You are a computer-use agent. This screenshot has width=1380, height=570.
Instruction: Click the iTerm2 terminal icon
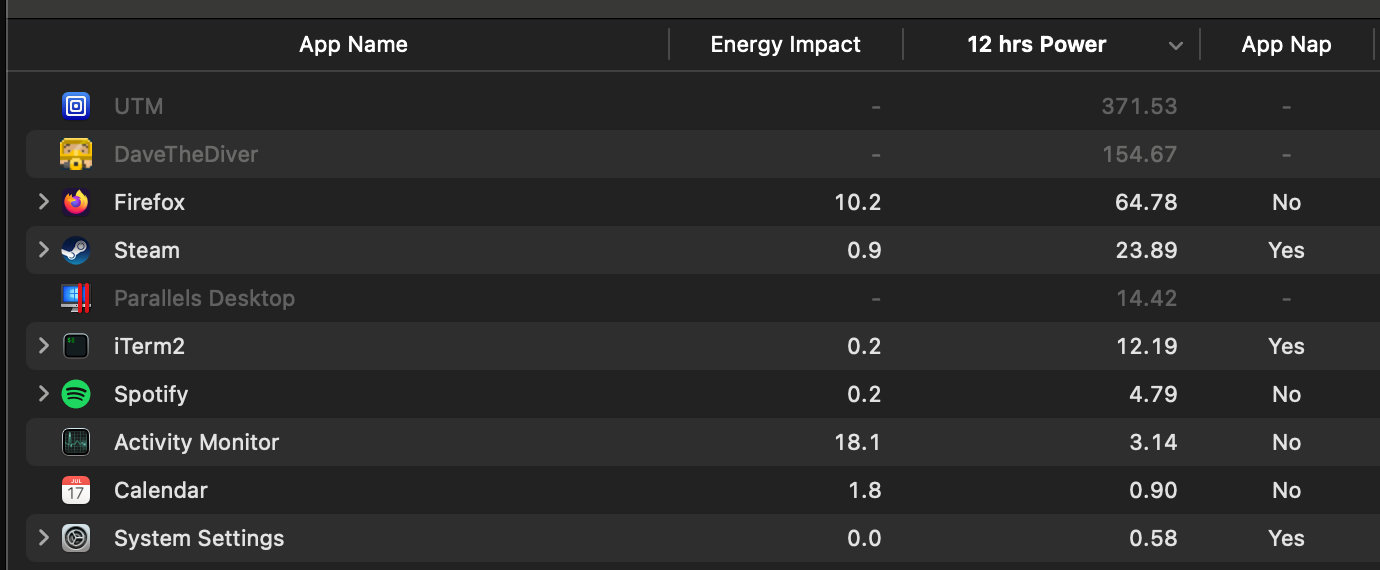click(76, 346)
